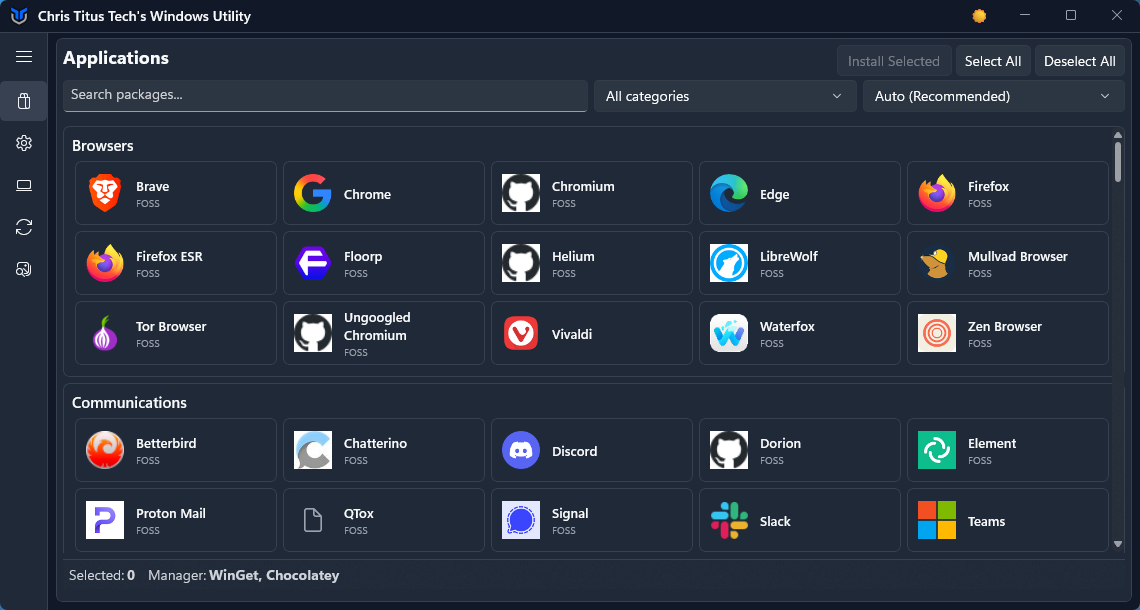This screenshot has width=1140, height=610.
Task: Click the Selected: 0 status text
Action: [x=102, y=575]
